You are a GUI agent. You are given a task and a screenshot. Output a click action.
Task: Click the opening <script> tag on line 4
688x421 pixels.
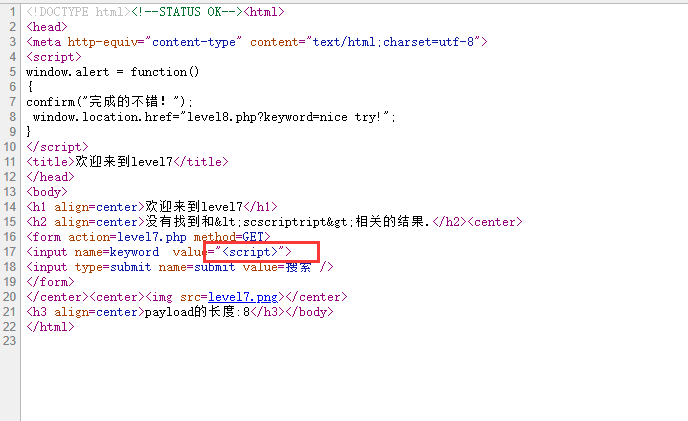tap(54, 57)
